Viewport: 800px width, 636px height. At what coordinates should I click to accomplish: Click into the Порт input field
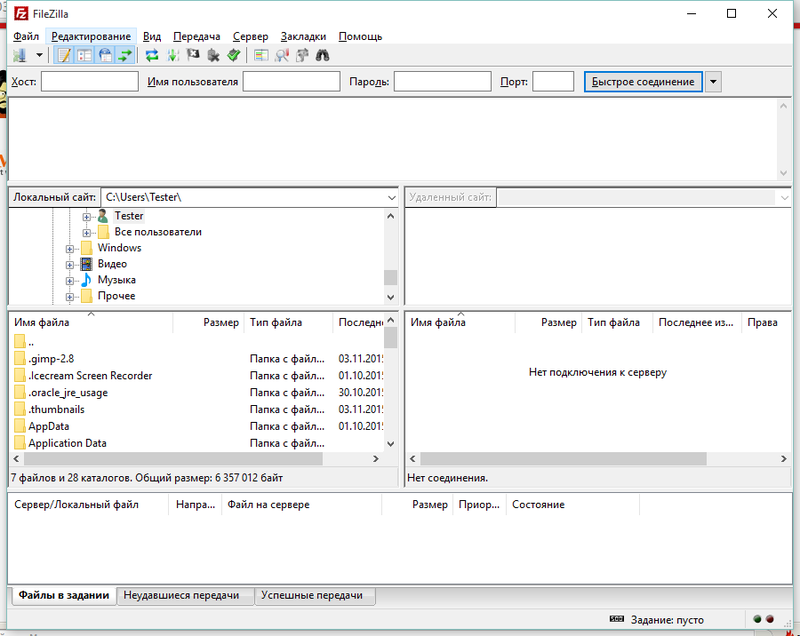coord(553,82)
